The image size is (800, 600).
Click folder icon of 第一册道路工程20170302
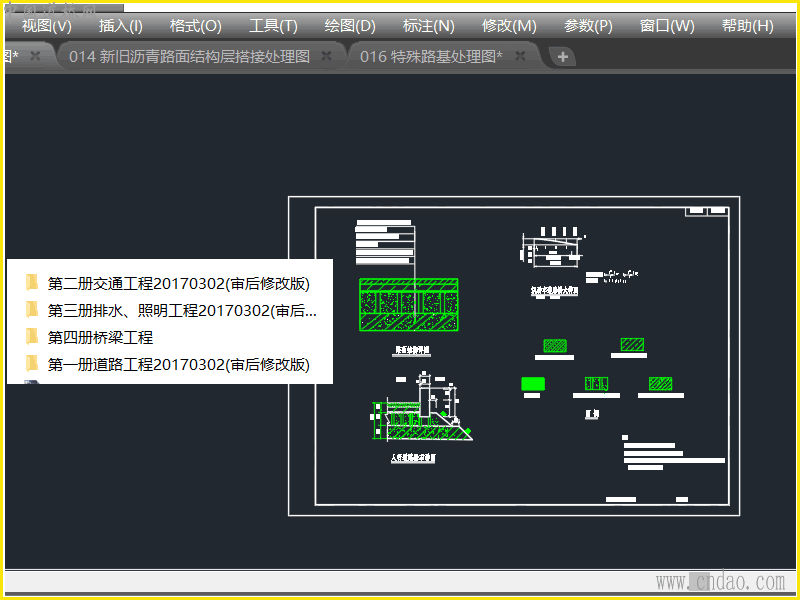coord(32,364)
